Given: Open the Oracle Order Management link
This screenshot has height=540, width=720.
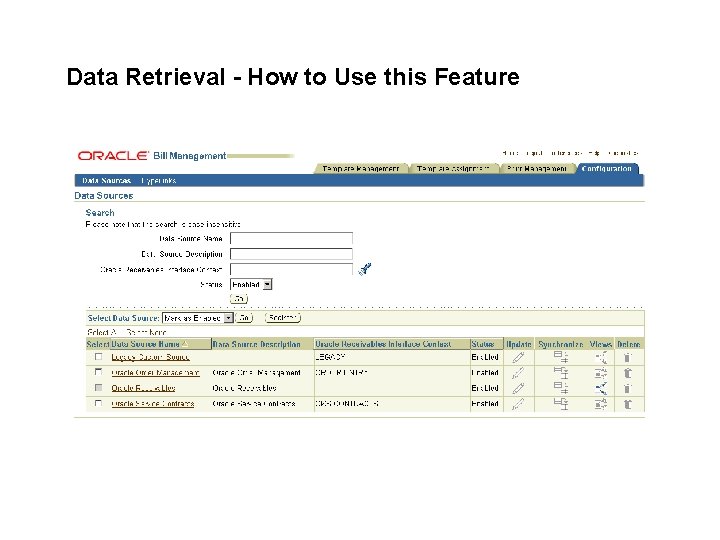Looking at the screenshot, I should click(156, 373).
